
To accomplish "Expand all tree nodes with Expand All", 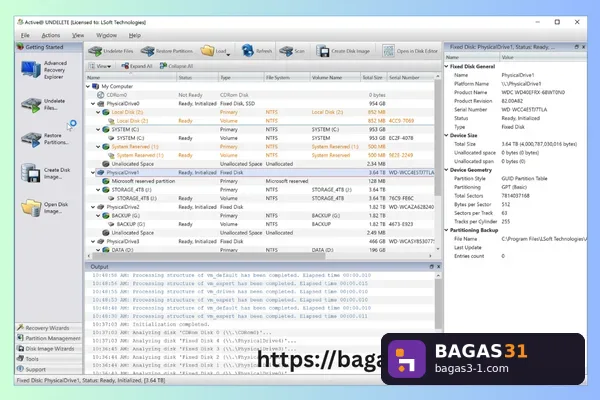I will pos(137,66).
